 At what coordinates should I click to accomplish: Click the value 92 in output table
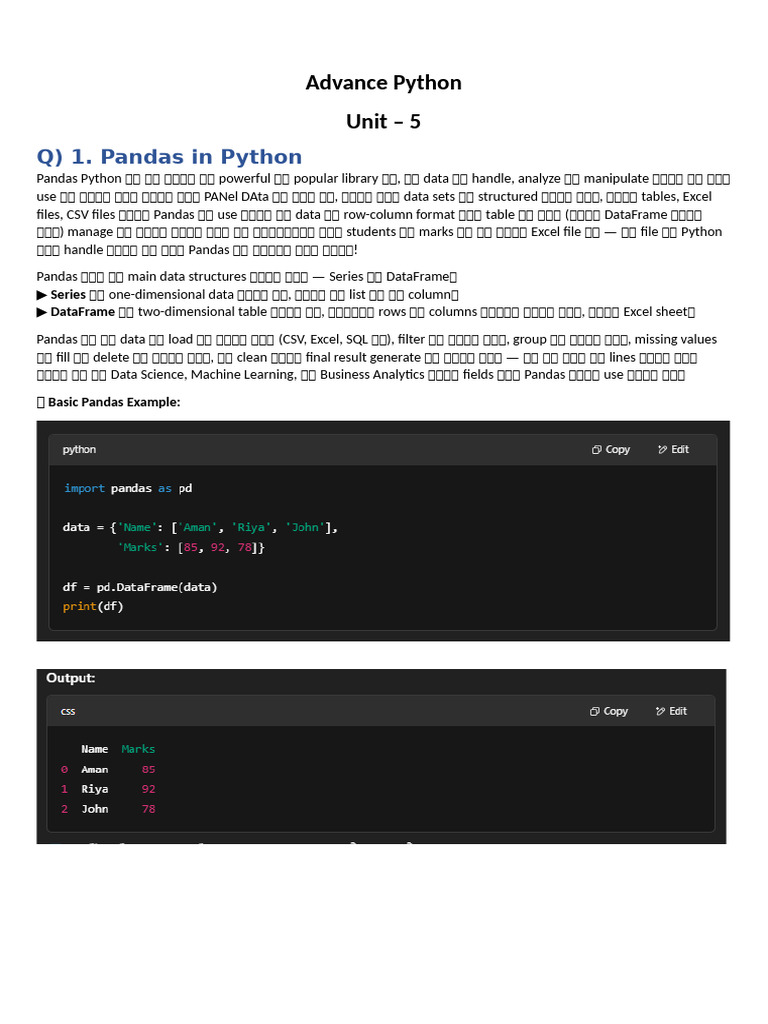click(x=148, y=789)
